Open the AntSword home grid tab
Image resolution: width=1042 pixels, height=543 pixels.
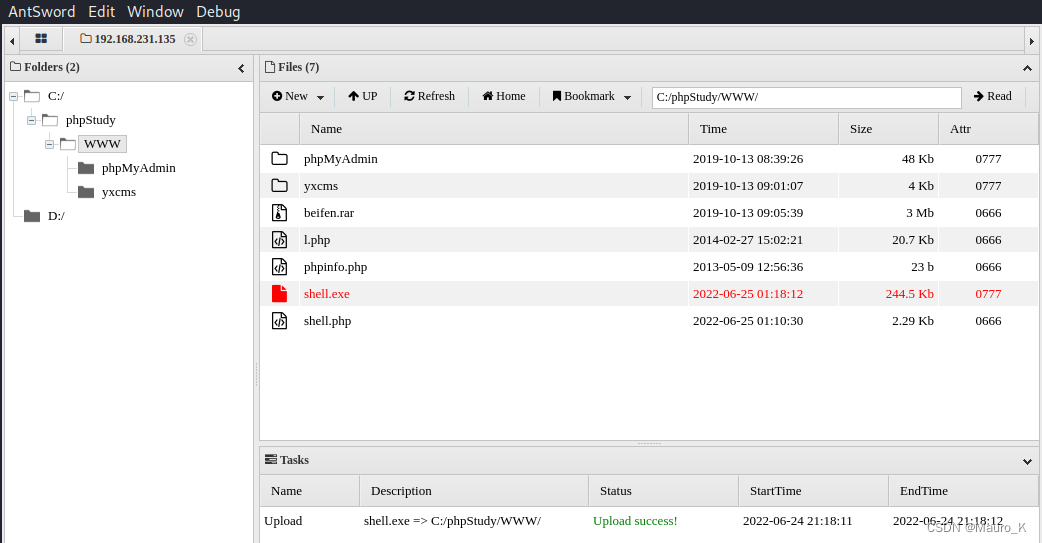41,39
